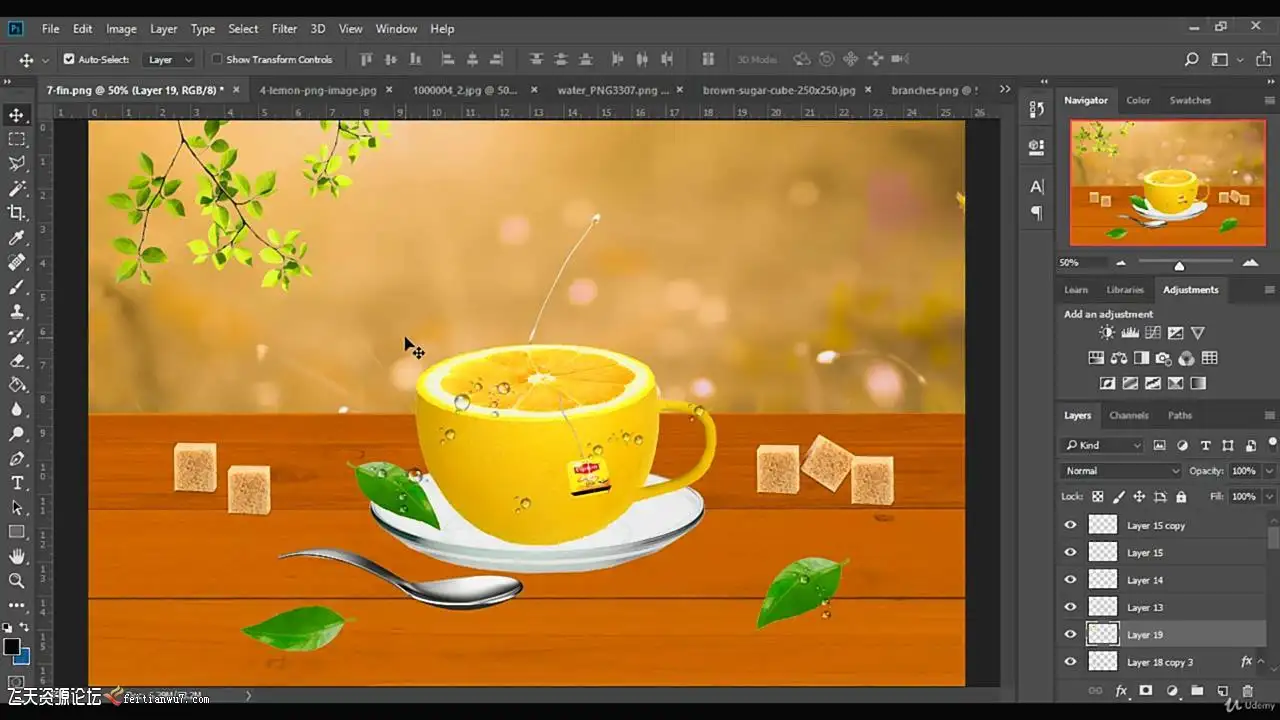Select the Zoom tool magnifier

point(17,581)
